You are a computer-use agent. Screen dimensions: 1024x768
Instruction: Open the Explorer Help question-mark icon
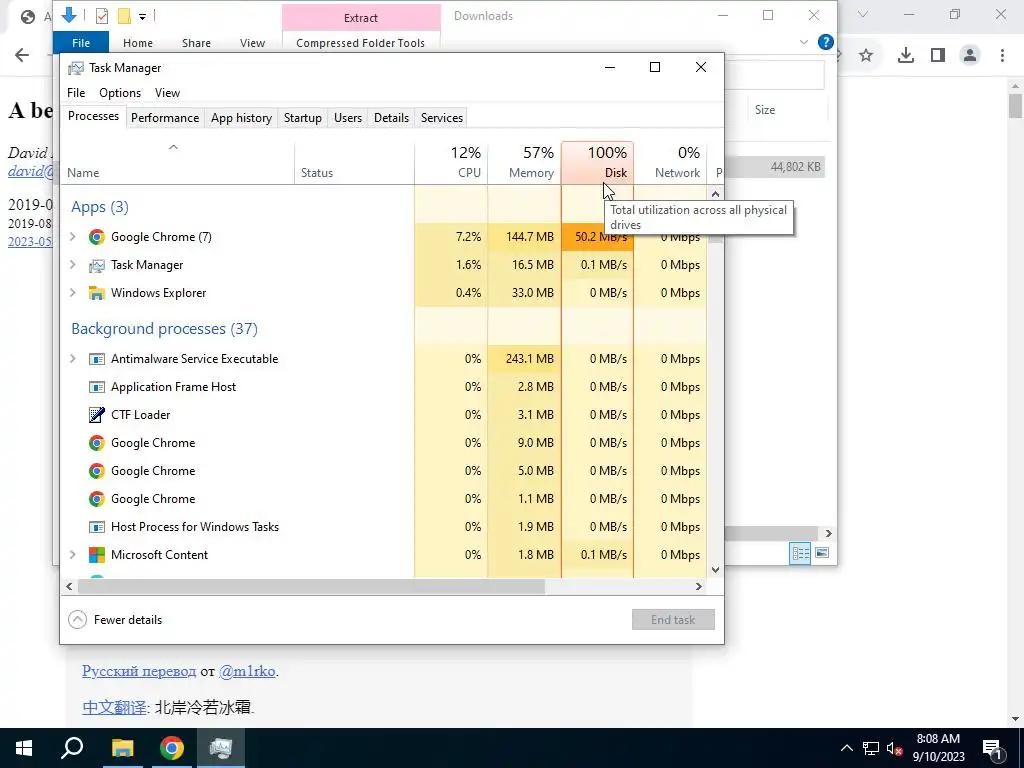point(825,42)
